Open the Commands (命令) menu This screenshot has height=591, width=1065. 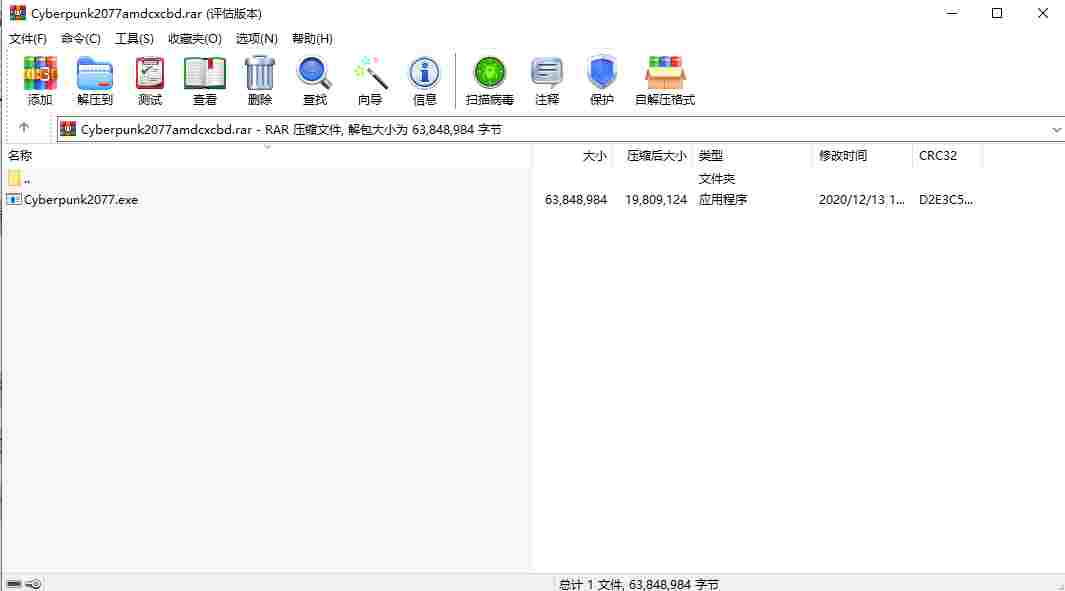click(81, 39)
